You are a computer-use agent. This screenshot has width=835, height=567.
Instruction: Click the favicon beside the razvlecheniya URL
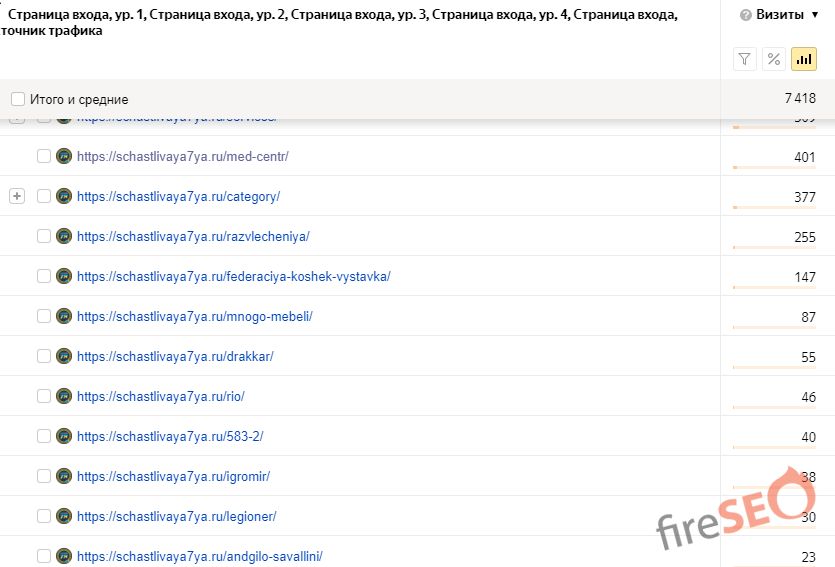(x=64, y=236)
